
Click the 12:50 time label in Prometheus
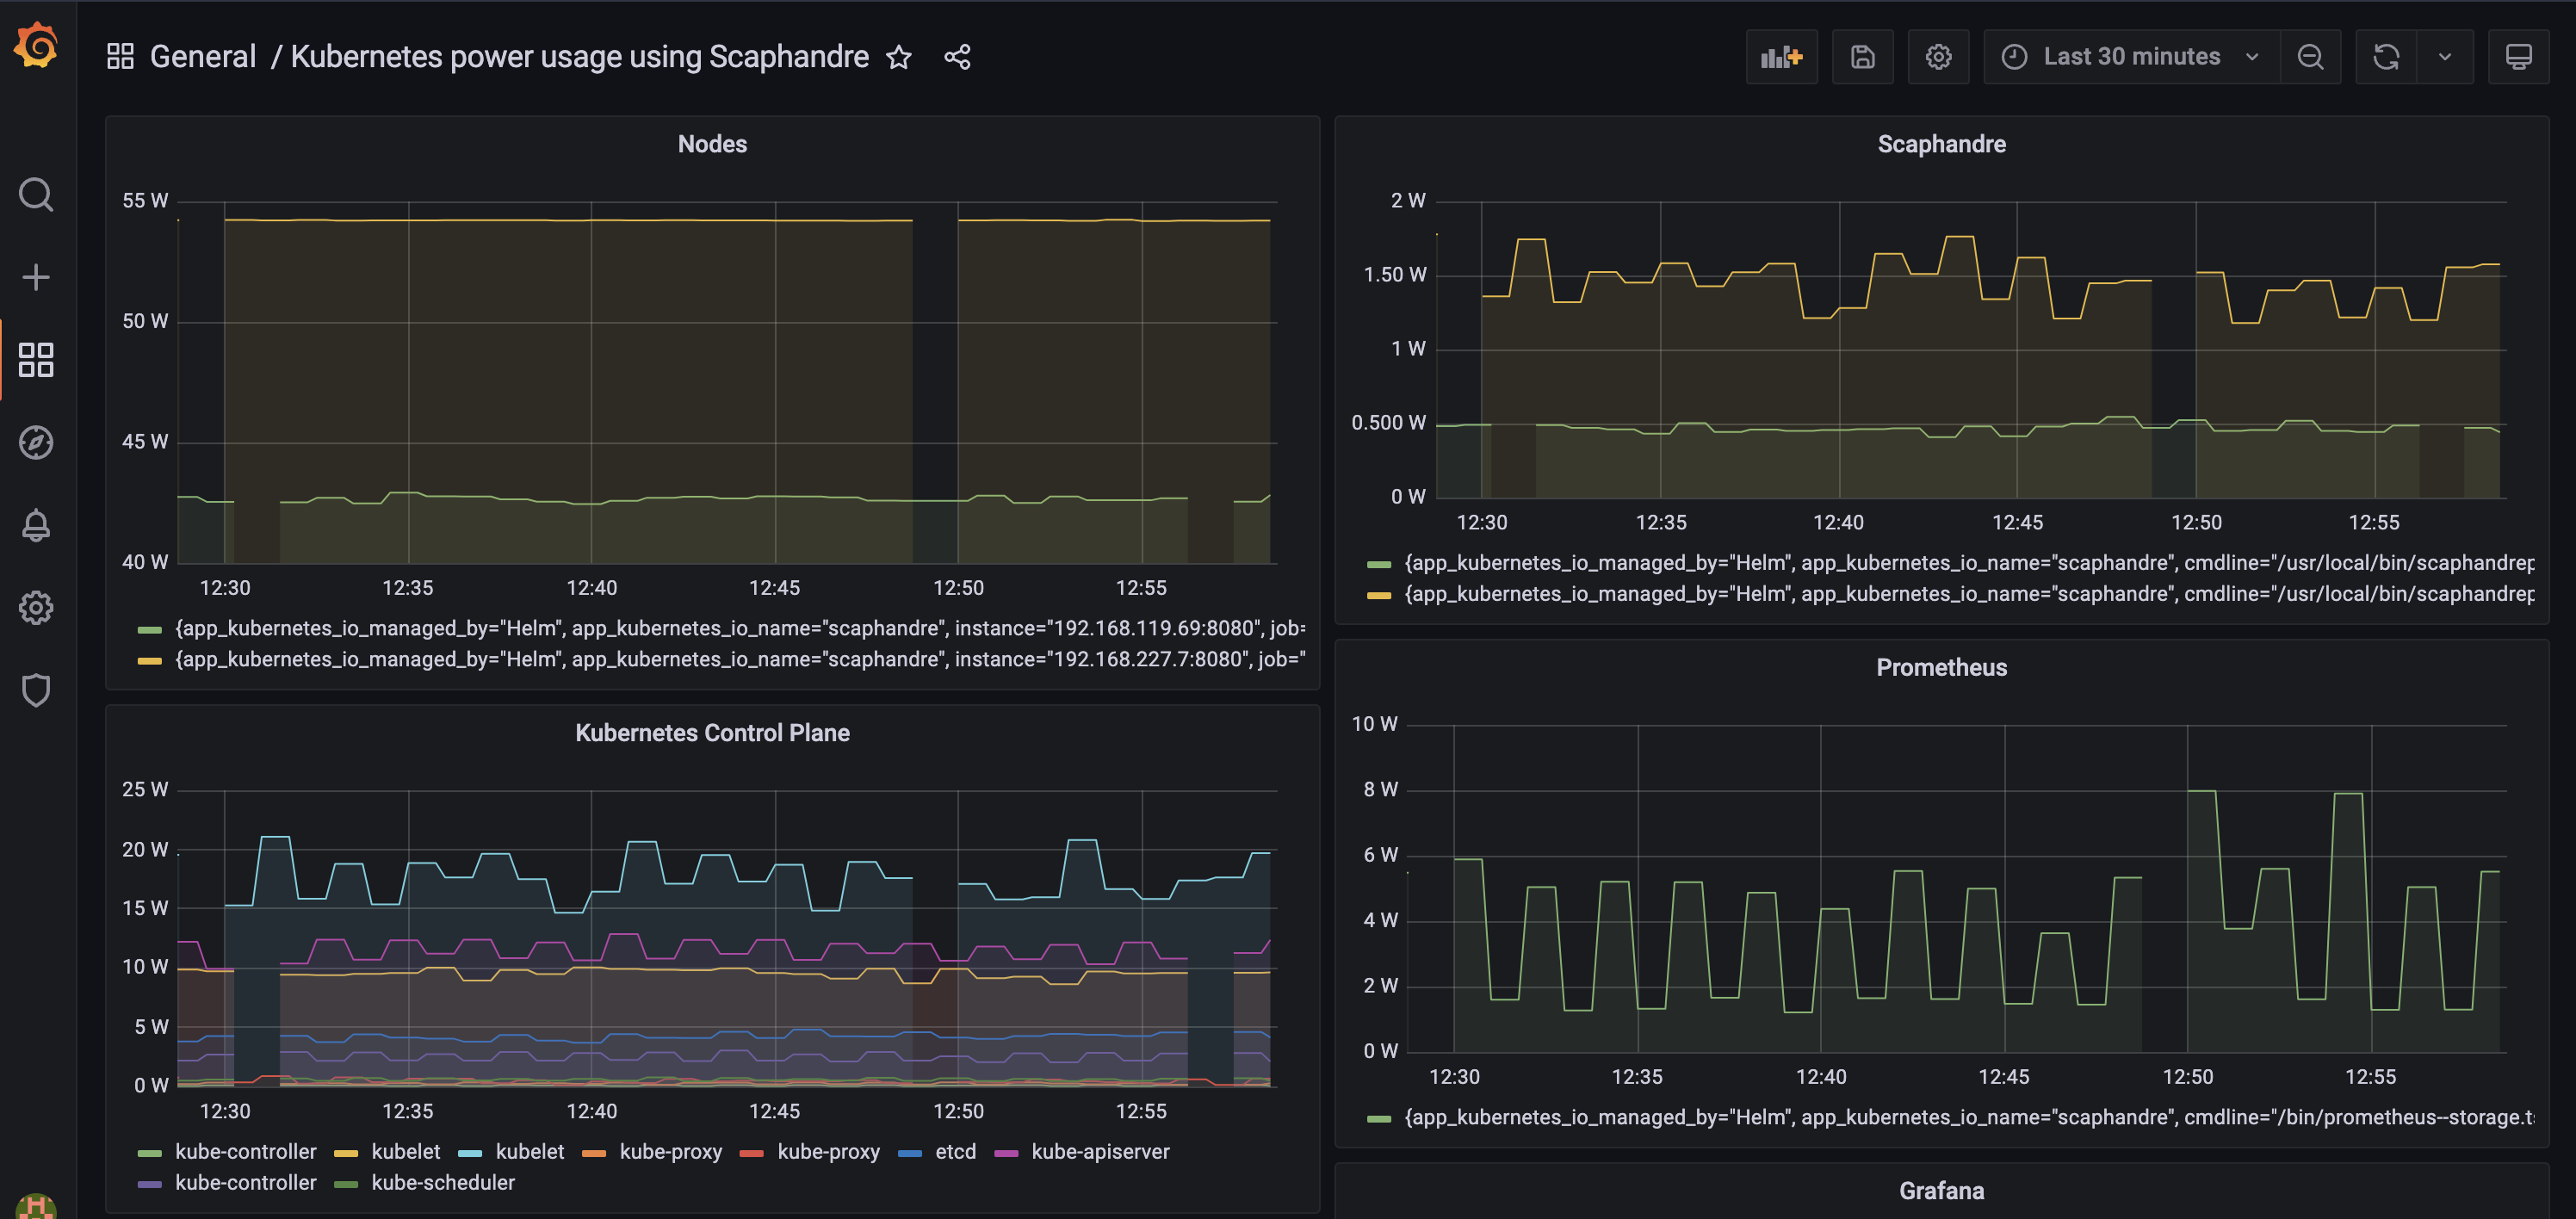click(2187, 1077)
